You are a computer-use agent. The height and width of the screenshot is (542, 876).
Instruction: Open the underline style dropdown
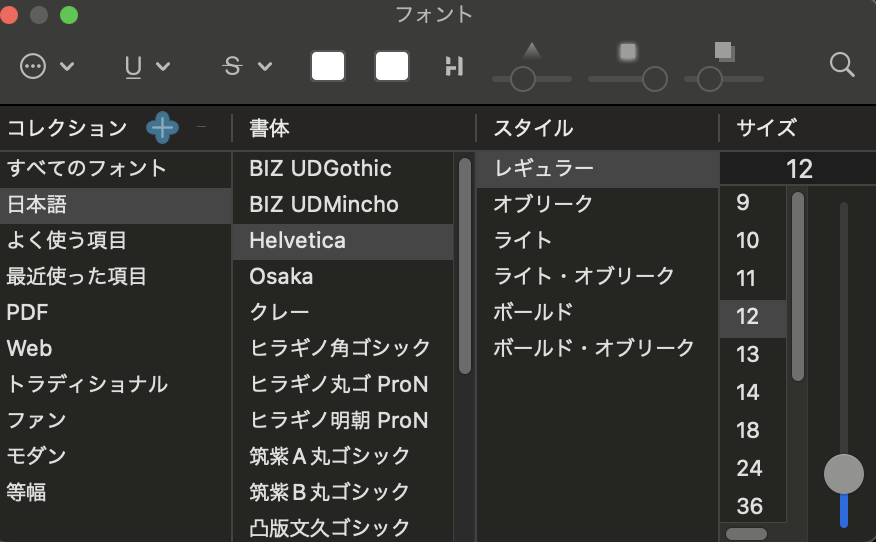coord(147,66)
